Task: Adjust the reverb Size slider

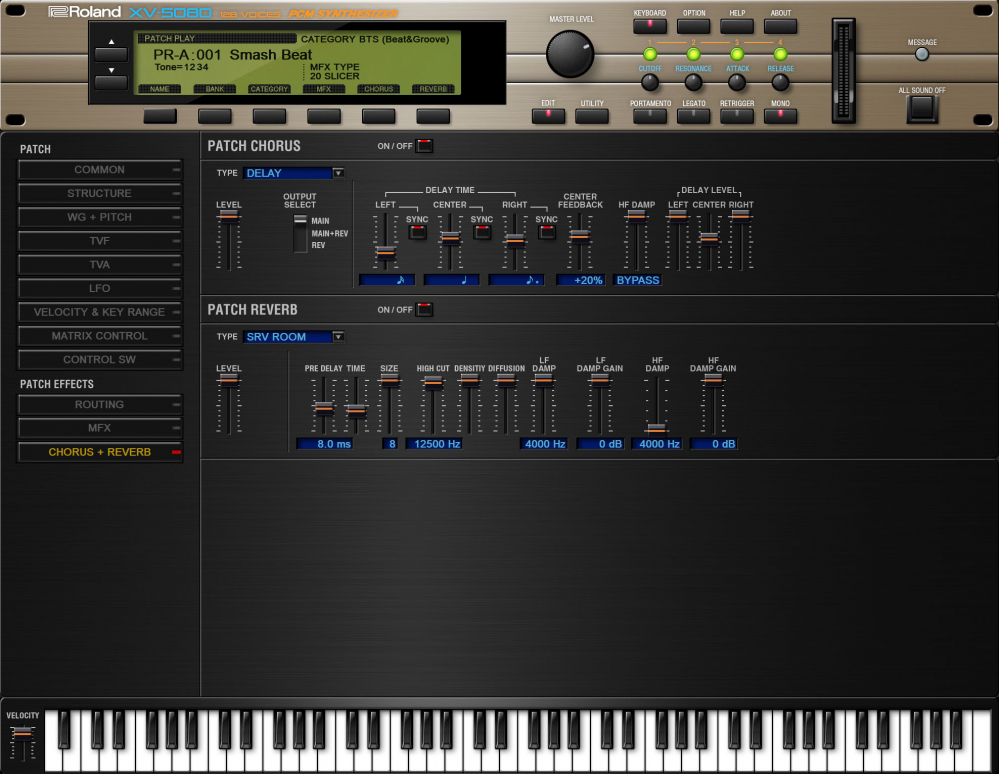Action: [x=389, y=380]
